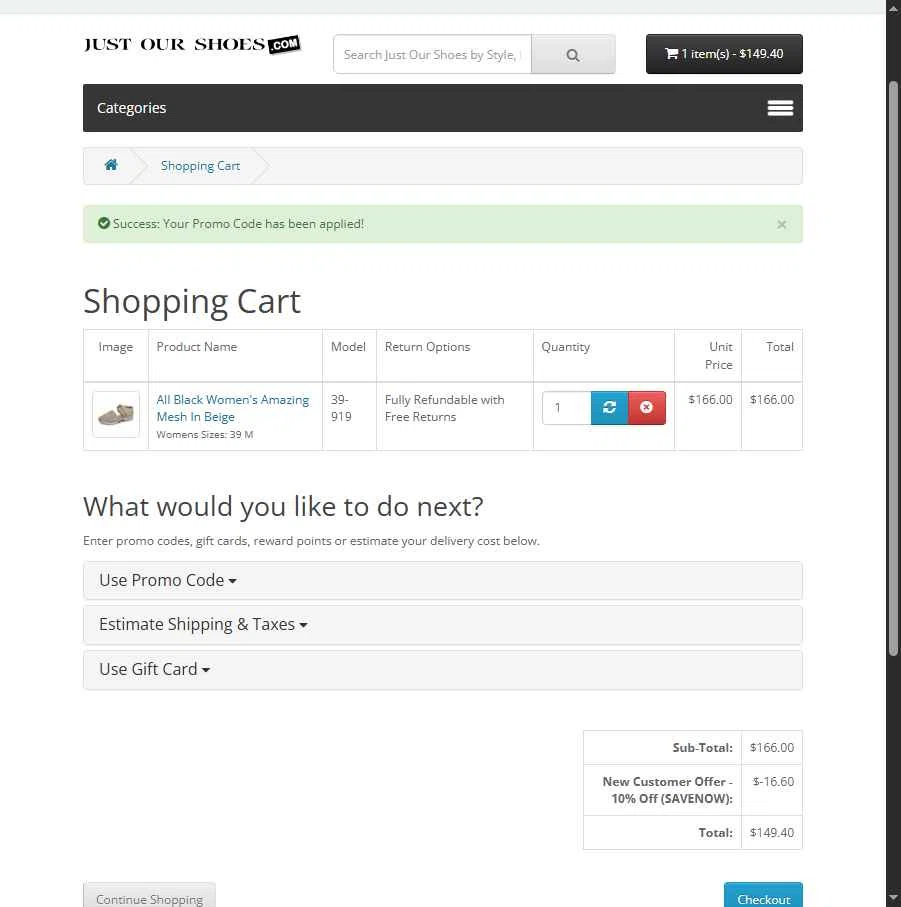Click the Sub-Total value $166.00
The width and height of the screenshot is (901, 907).
coord(771,747)
